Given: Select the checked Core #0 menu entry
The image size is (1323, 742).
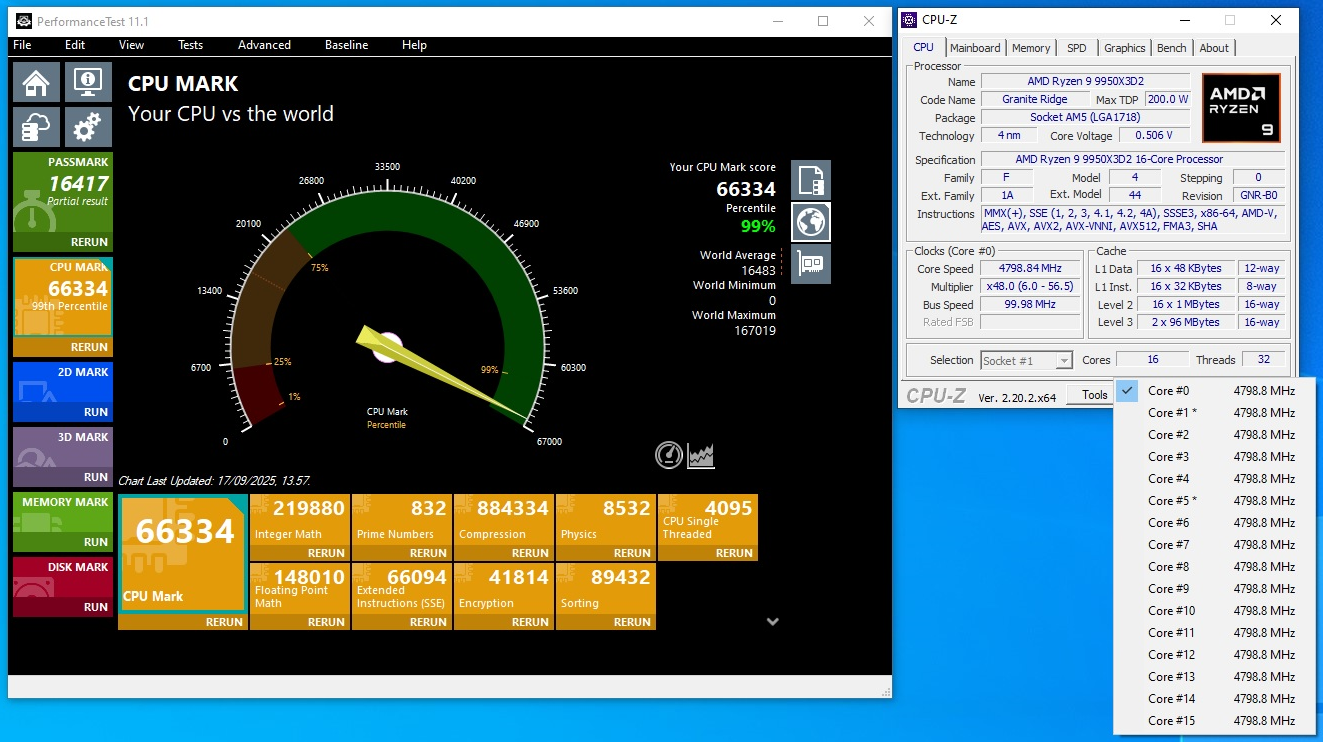Looking at the screenshot, I should click(x=1215, y=391).
